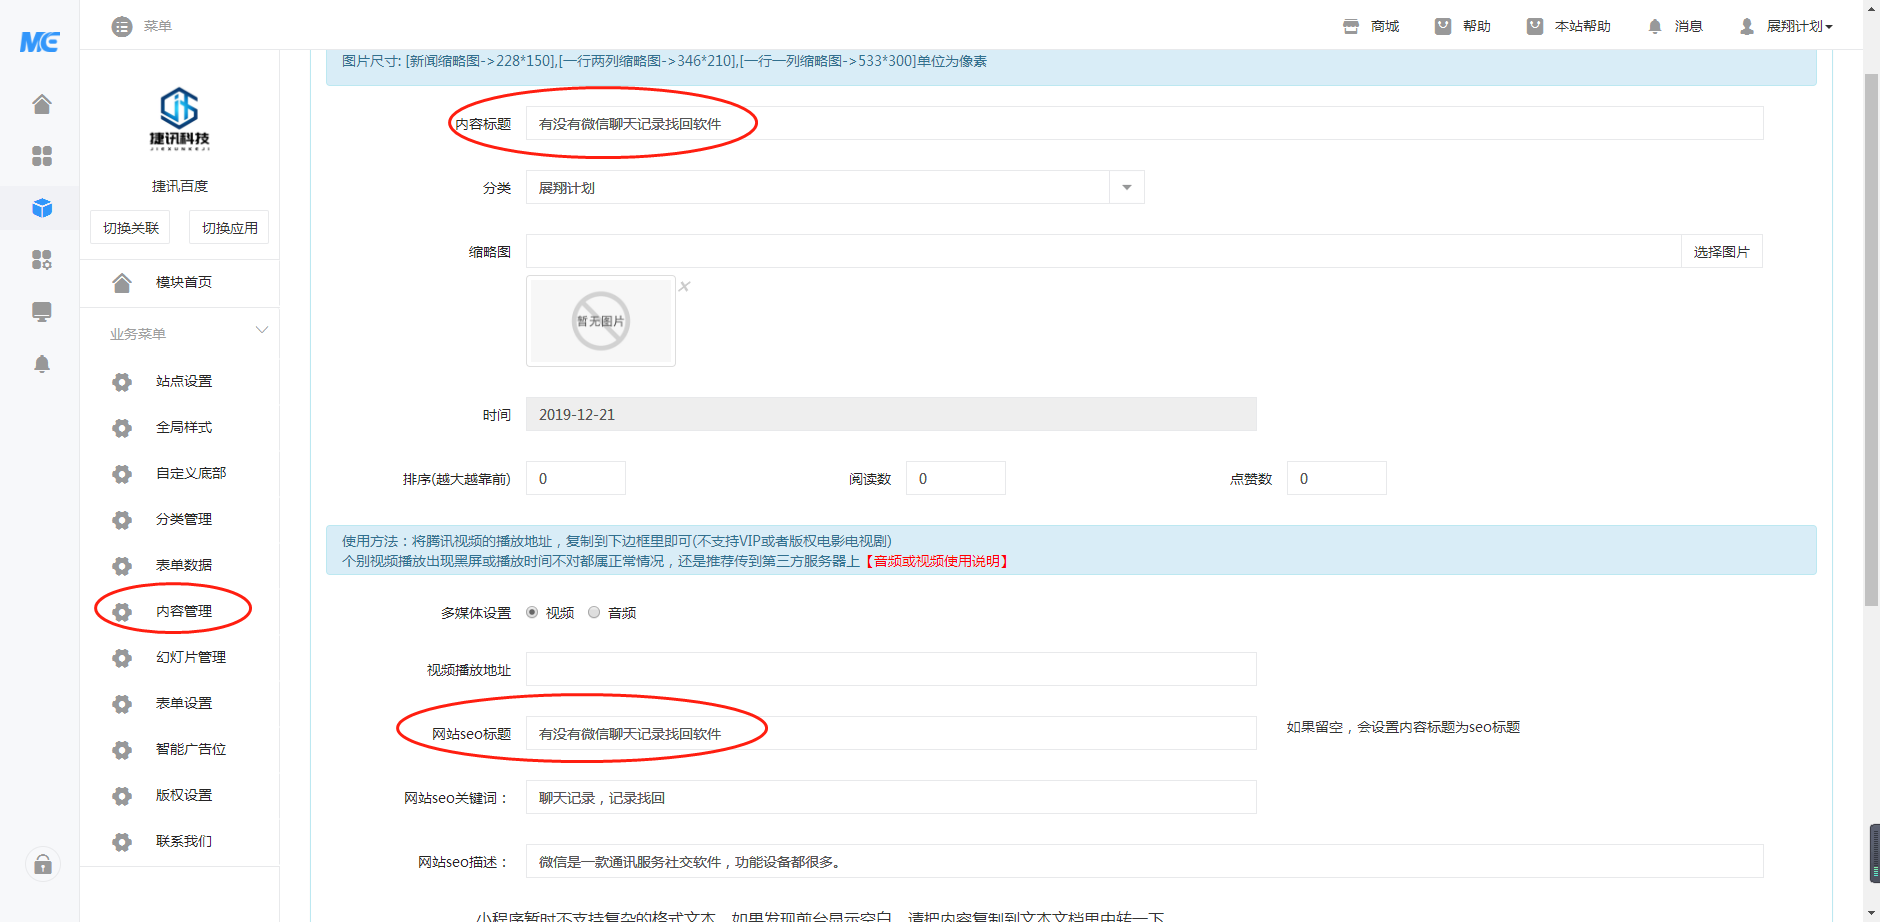This screenshot has height=922, width=1880.
Task: Click the 消息 bell icon
Action: click(1655, 27)
